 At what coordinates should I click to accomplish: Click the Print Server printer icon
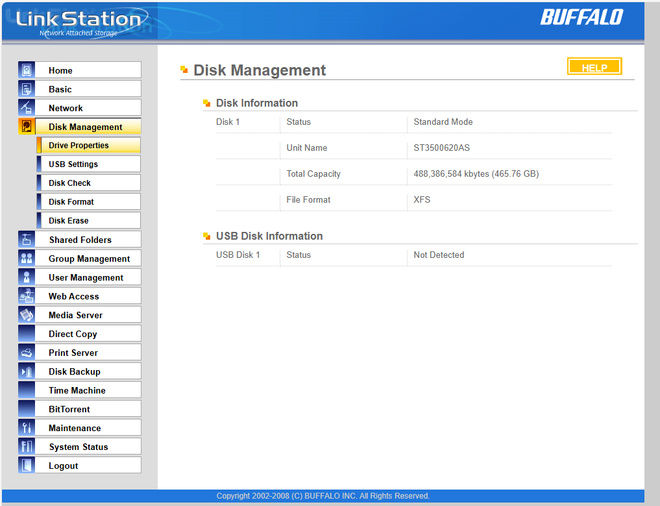(x=27, y=352)
